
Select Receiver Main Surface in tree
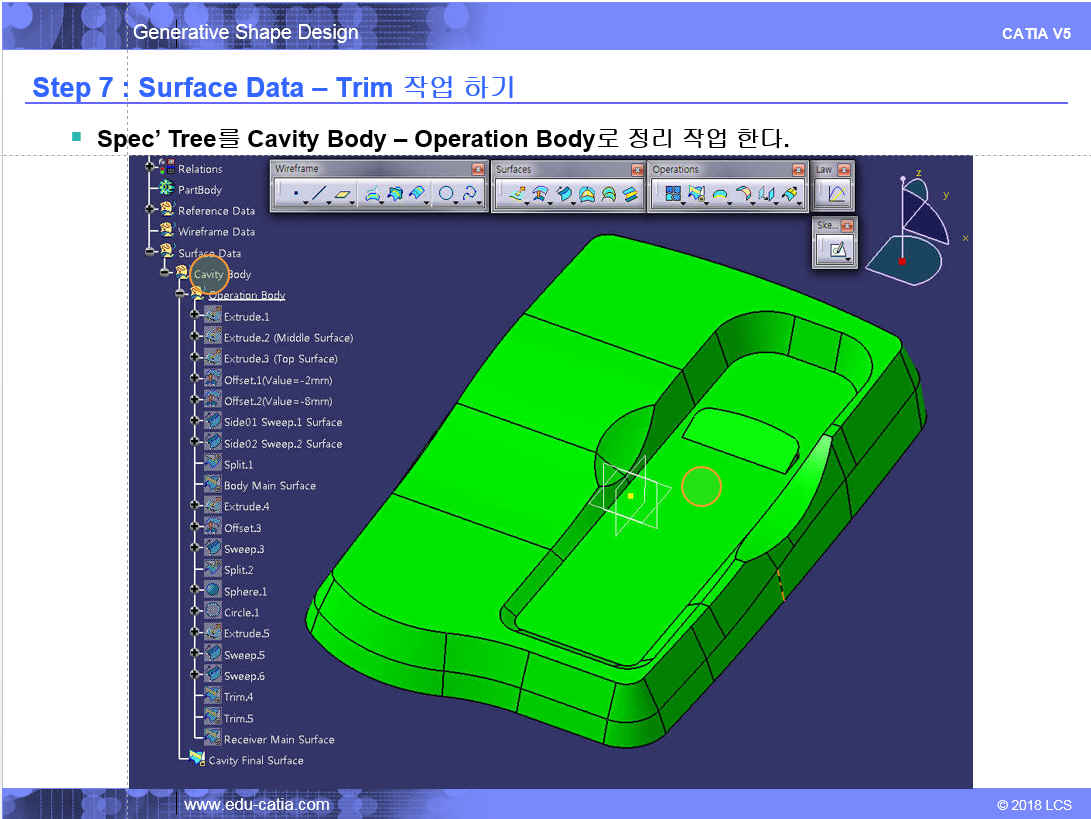click(x=278, y=739)
